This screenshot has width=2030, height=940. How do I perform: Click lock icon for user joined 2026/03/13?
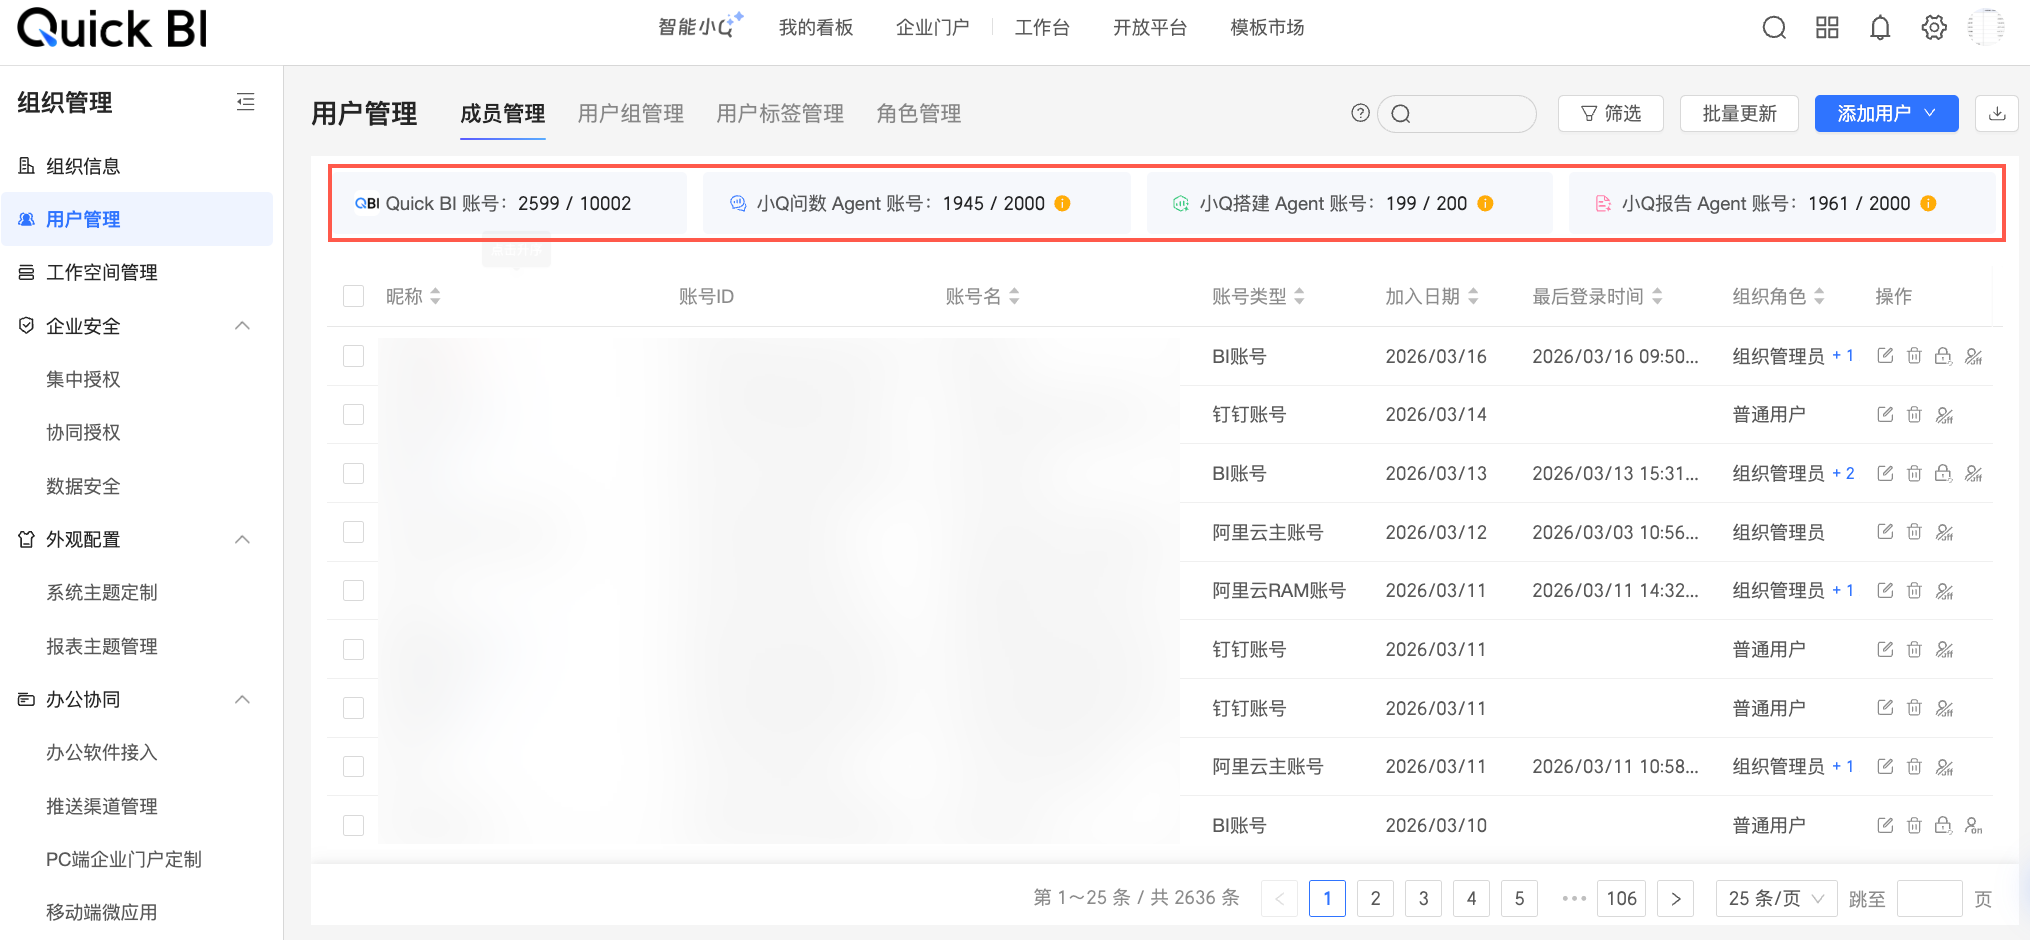pos(1943,473)
